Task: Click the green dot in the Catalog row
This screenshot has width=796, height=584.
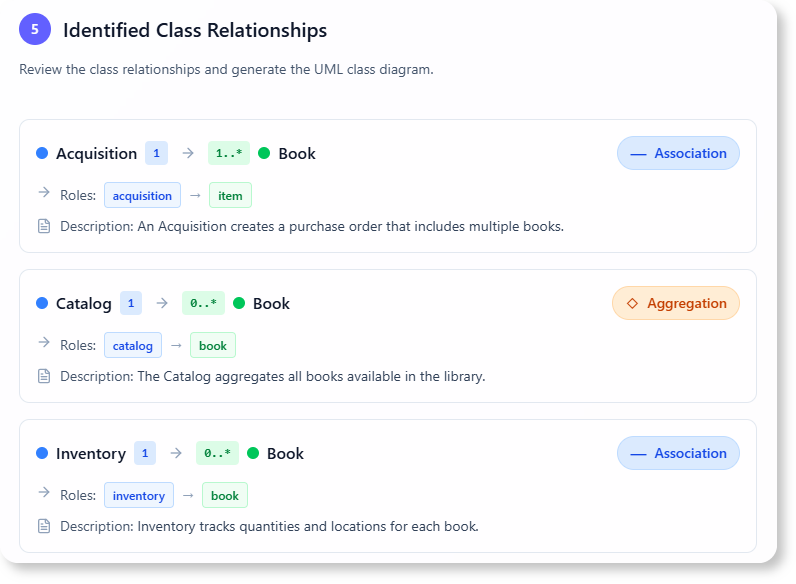Action: click(x=239, y=303)
